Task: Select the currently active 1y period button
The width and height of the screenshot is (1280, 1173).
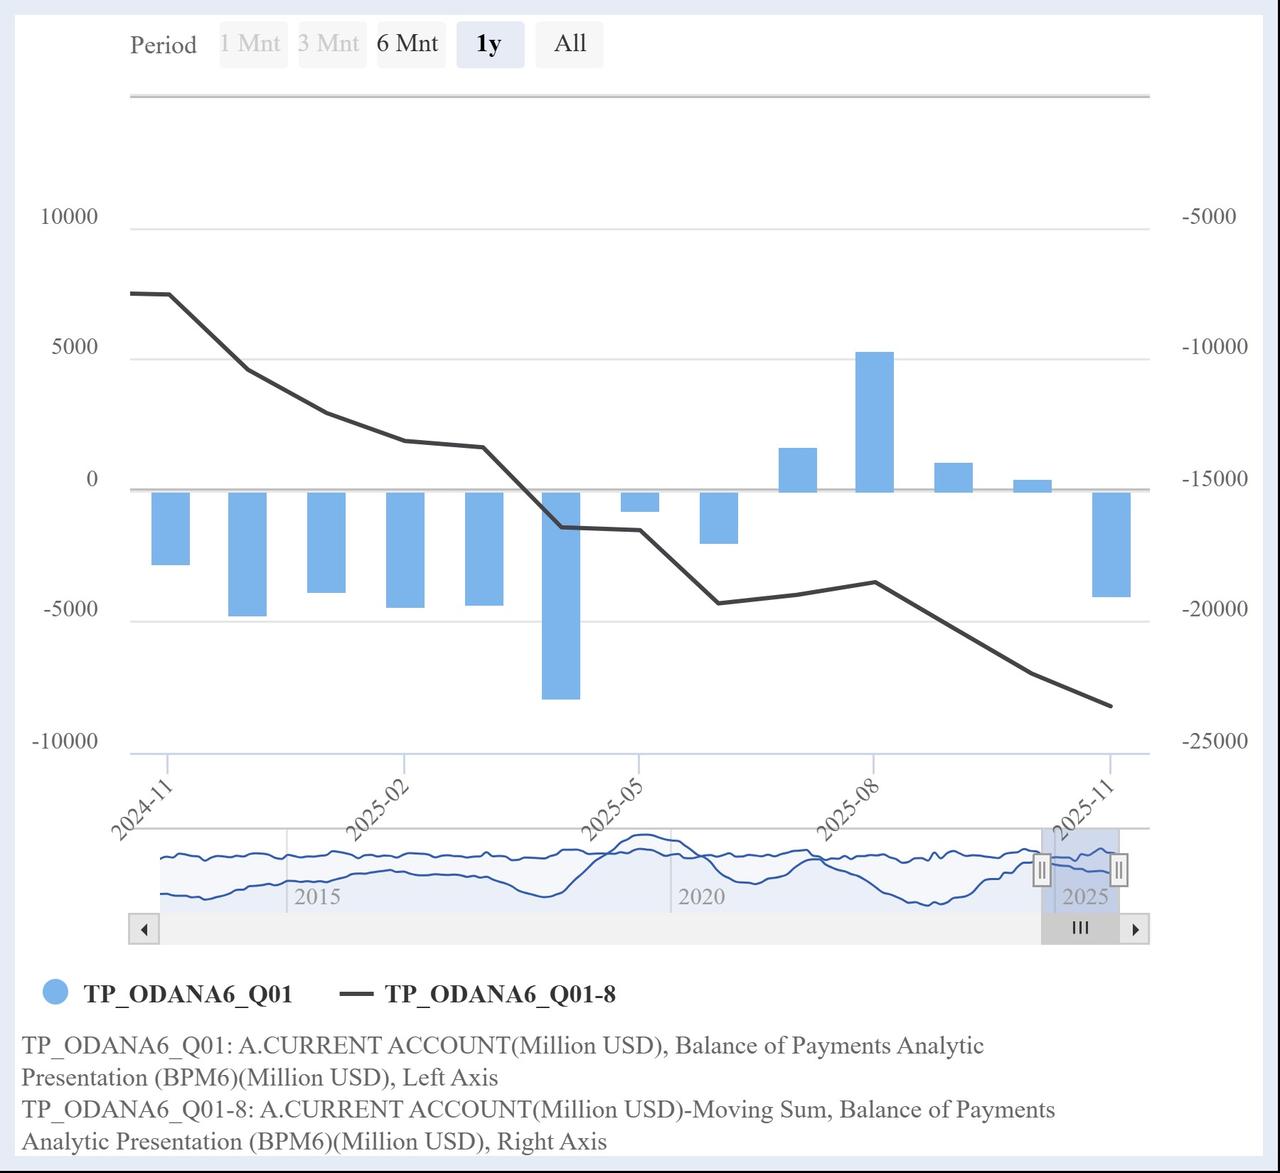Action: coord(489,44)
